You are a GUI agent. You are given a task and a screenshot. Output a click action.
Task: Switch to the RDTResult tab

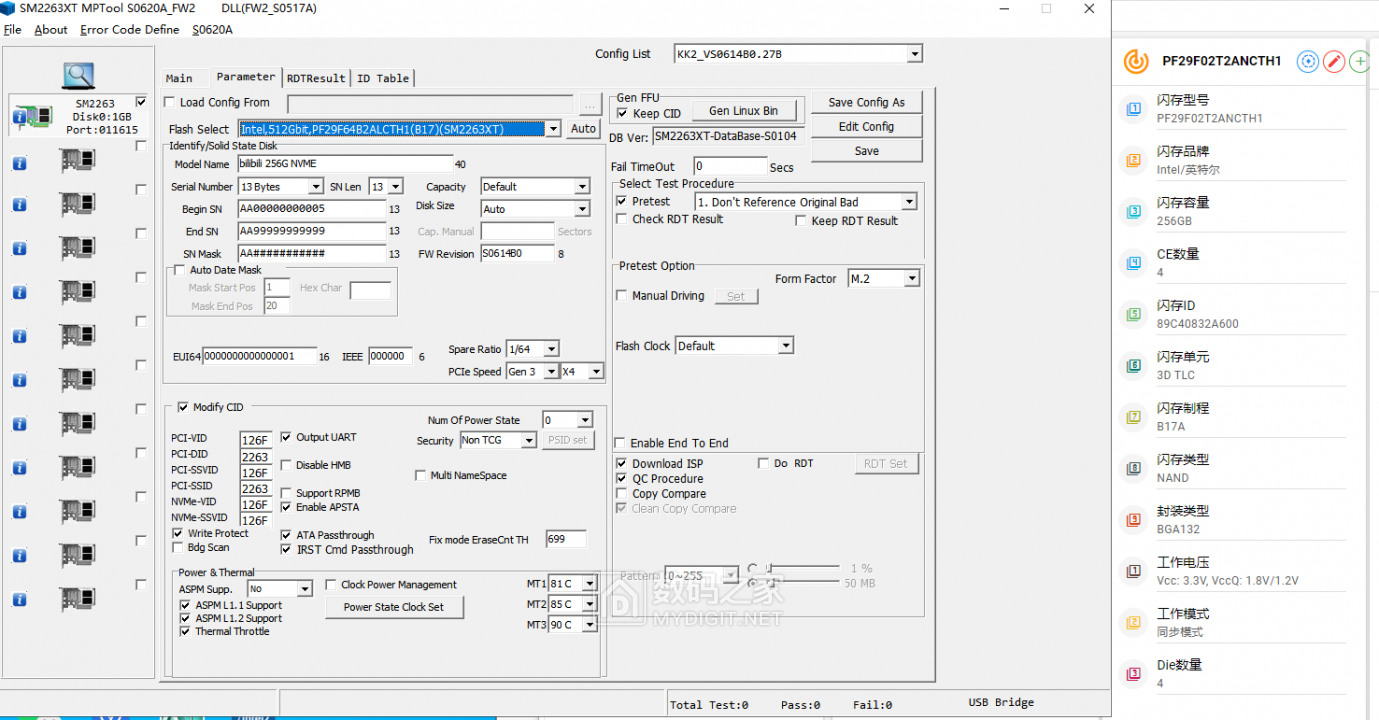tap(316, 78)
